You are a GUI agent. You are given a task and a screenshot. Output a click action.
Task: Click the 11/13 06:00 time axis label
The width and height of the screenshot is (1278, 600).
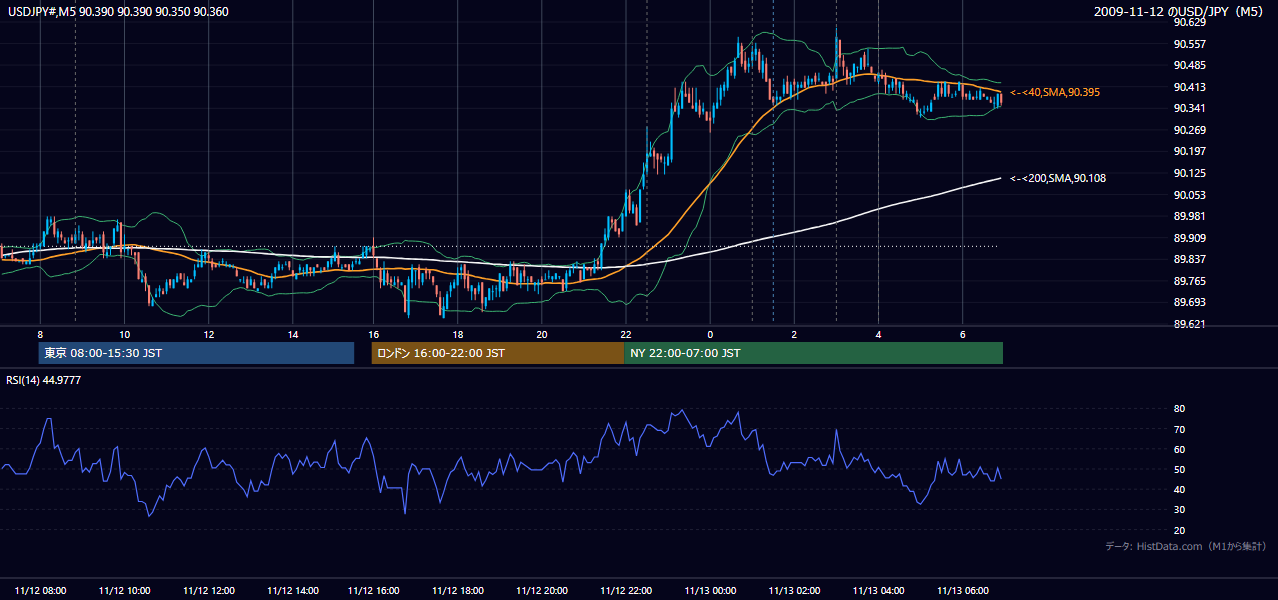point(964,591)
